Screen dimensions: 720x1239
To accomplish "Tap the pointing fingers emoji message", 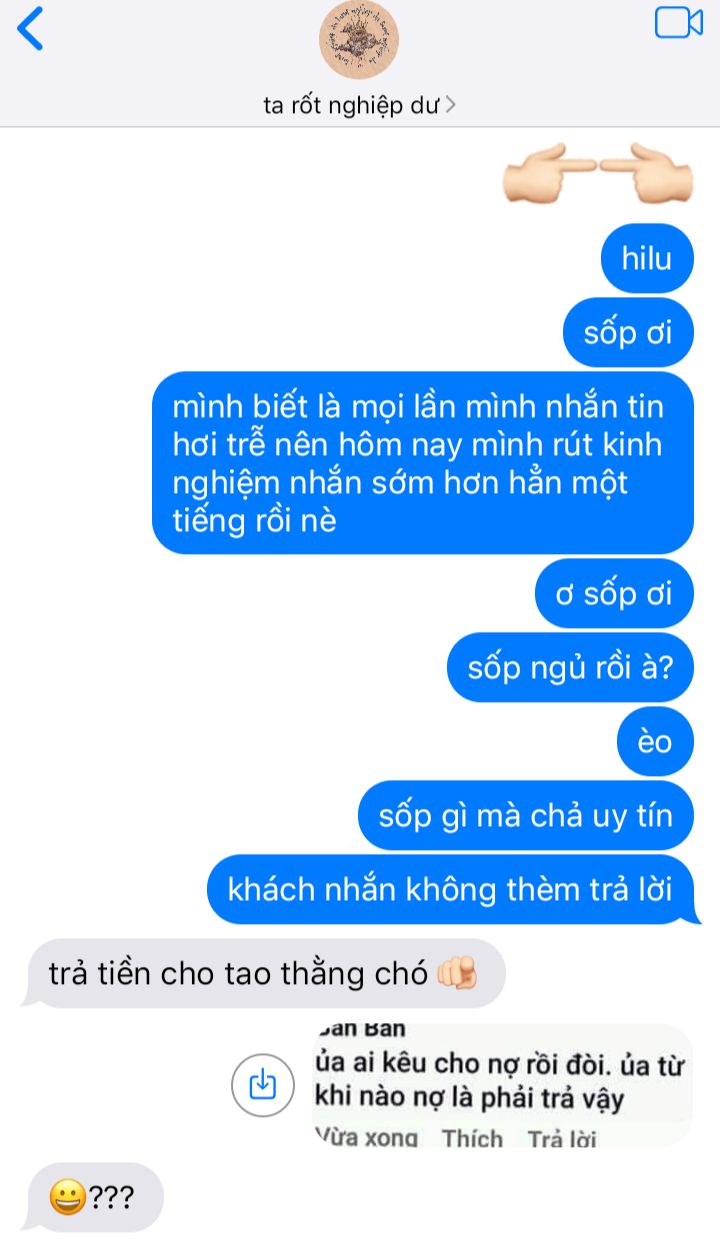I will click(x=599, y=173).
